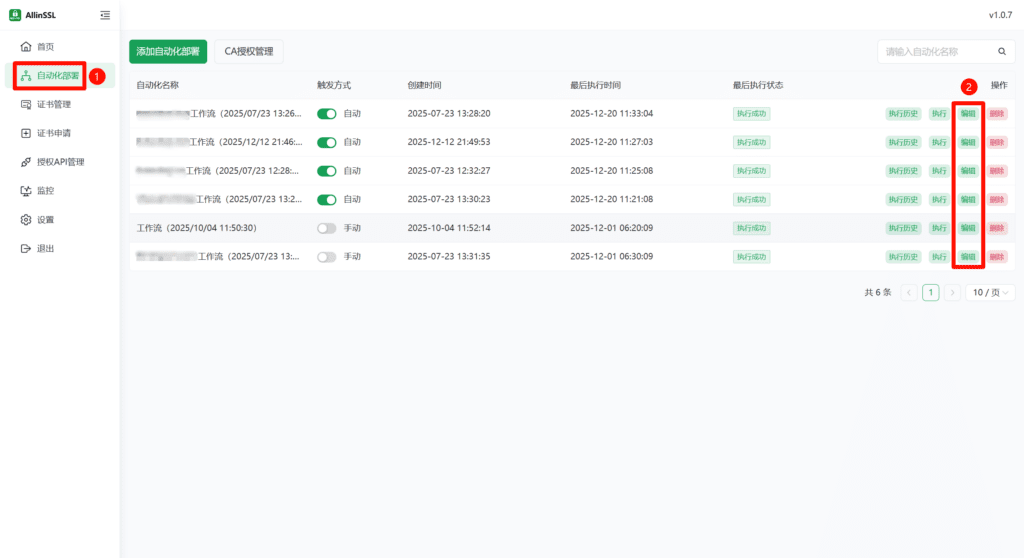Select 退出 in the sidebar menu

[45, 248]
